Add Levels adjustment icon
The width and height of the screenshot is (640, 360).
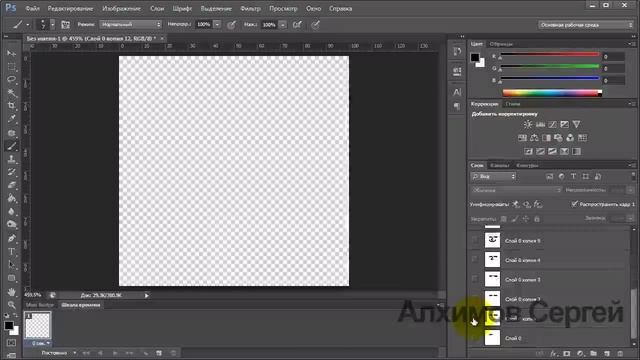(540, 124)
